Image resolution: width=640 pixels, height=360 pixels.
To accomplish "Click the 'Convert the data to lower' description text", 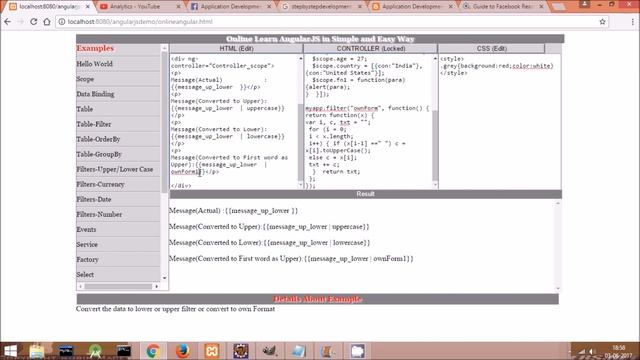I will pyautogui.click(x=176, y=309).
